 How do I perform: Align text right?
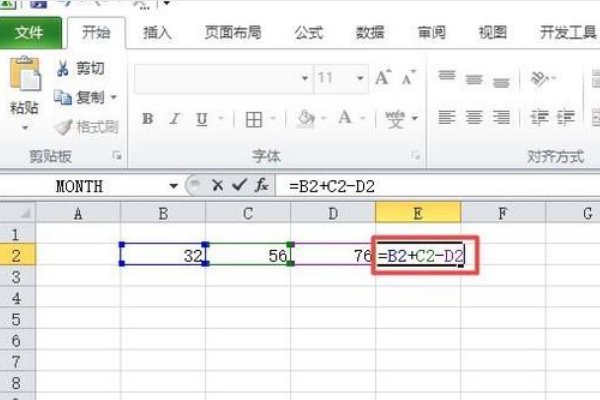(501, 117)
